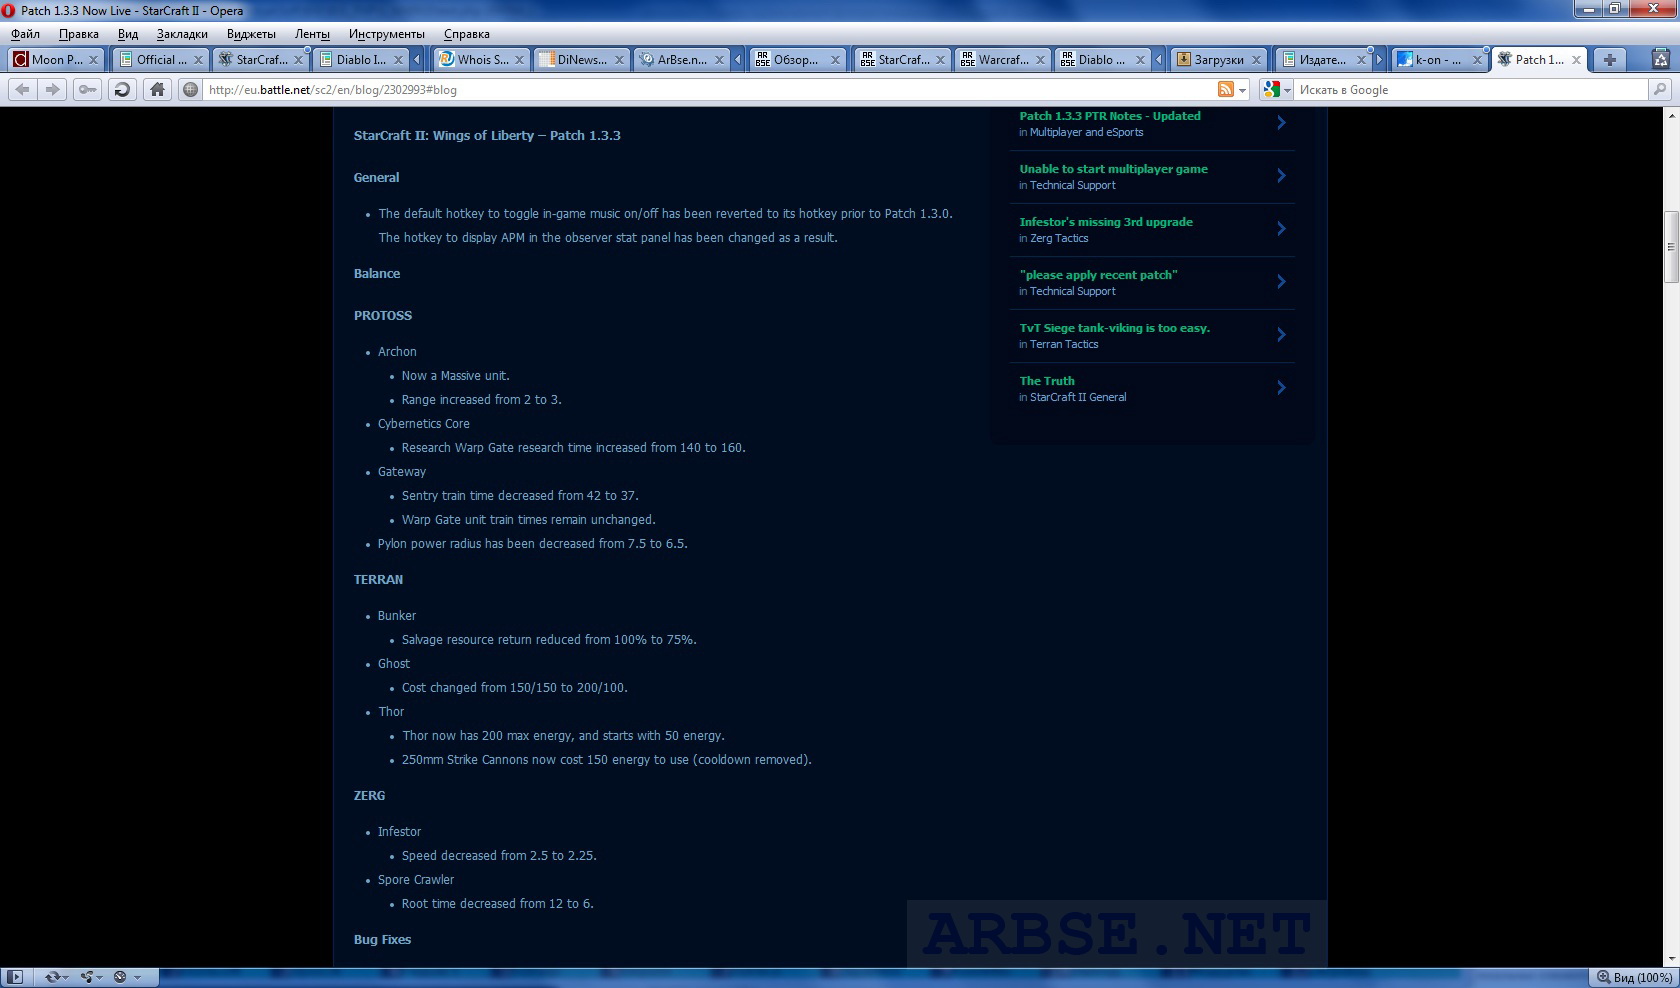Open the arrow next to Unable to start multiplayer game
Image resolution: width=1680 pixels, height=988 pixels.
pos(1281,176)
